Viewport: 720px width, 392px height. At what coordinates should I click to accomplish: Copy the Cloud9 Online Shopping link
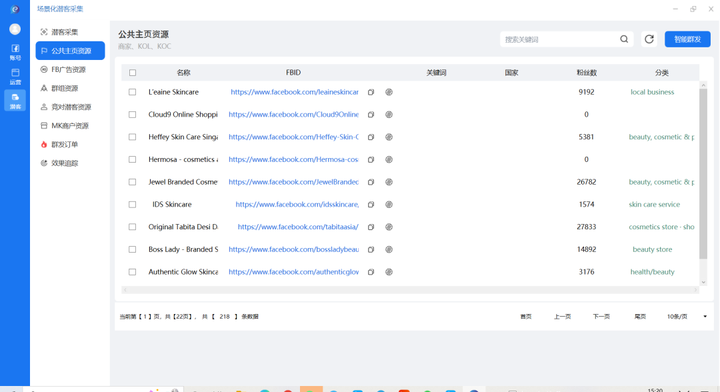pyautogui.click(x=371, y=115)
